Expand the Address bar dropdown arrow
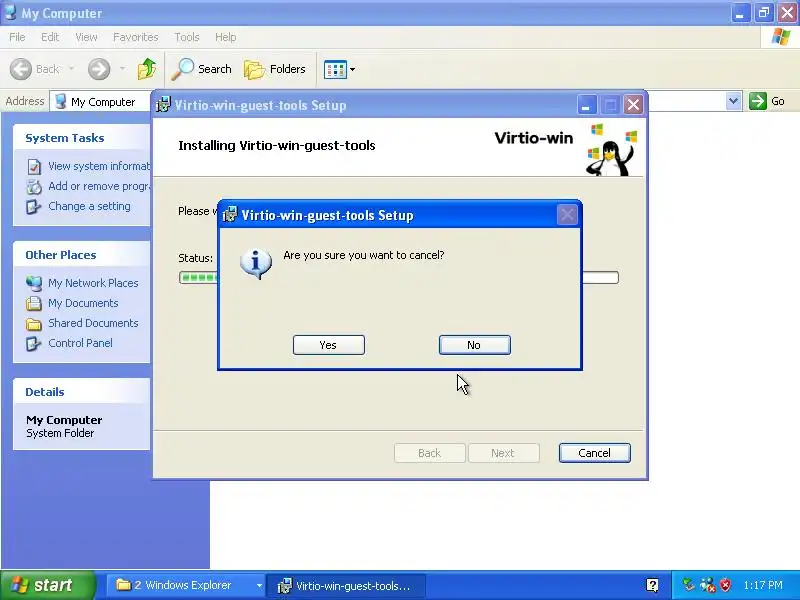 pos(733,101)
